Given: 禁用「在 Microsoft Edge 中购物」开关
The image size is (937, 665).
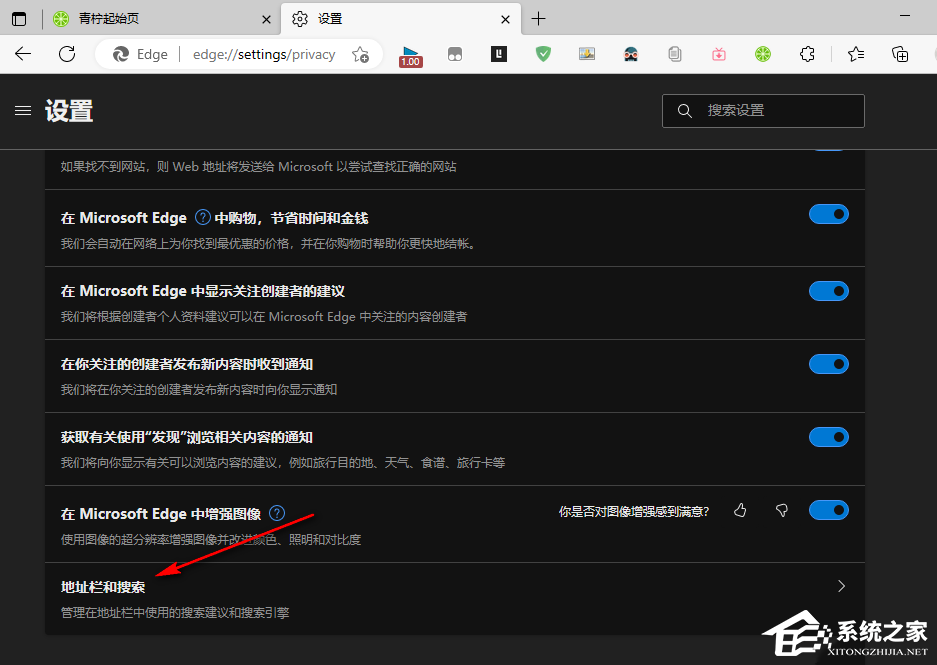Looking at the screenshot, I should pyautogui.click(x=828, y=213).
